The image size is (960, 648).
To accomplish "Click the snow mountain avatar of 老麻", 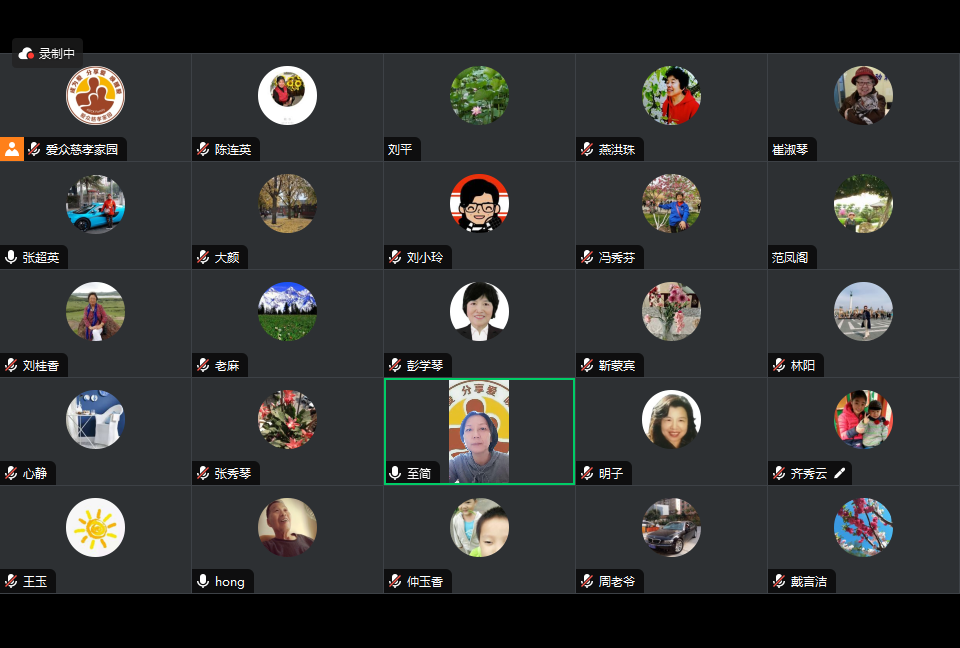I will [x=287, y=311].
